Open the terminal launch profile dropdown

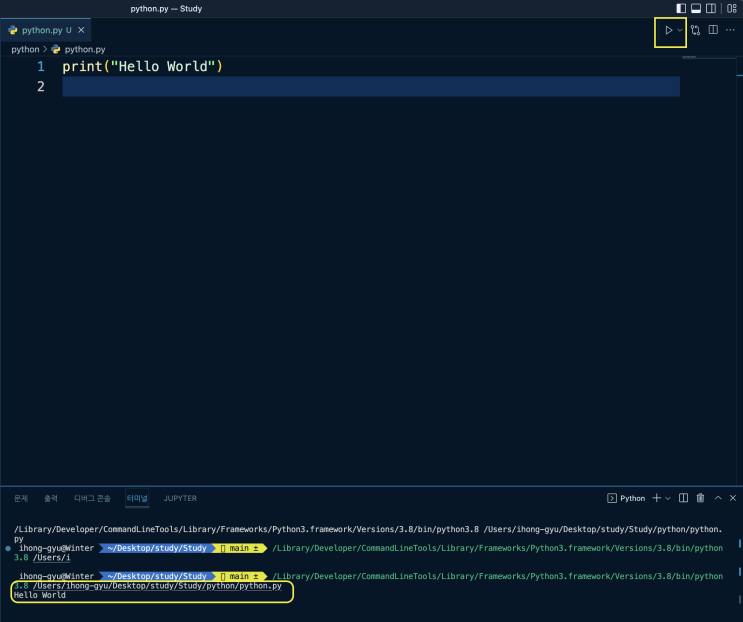668,498
